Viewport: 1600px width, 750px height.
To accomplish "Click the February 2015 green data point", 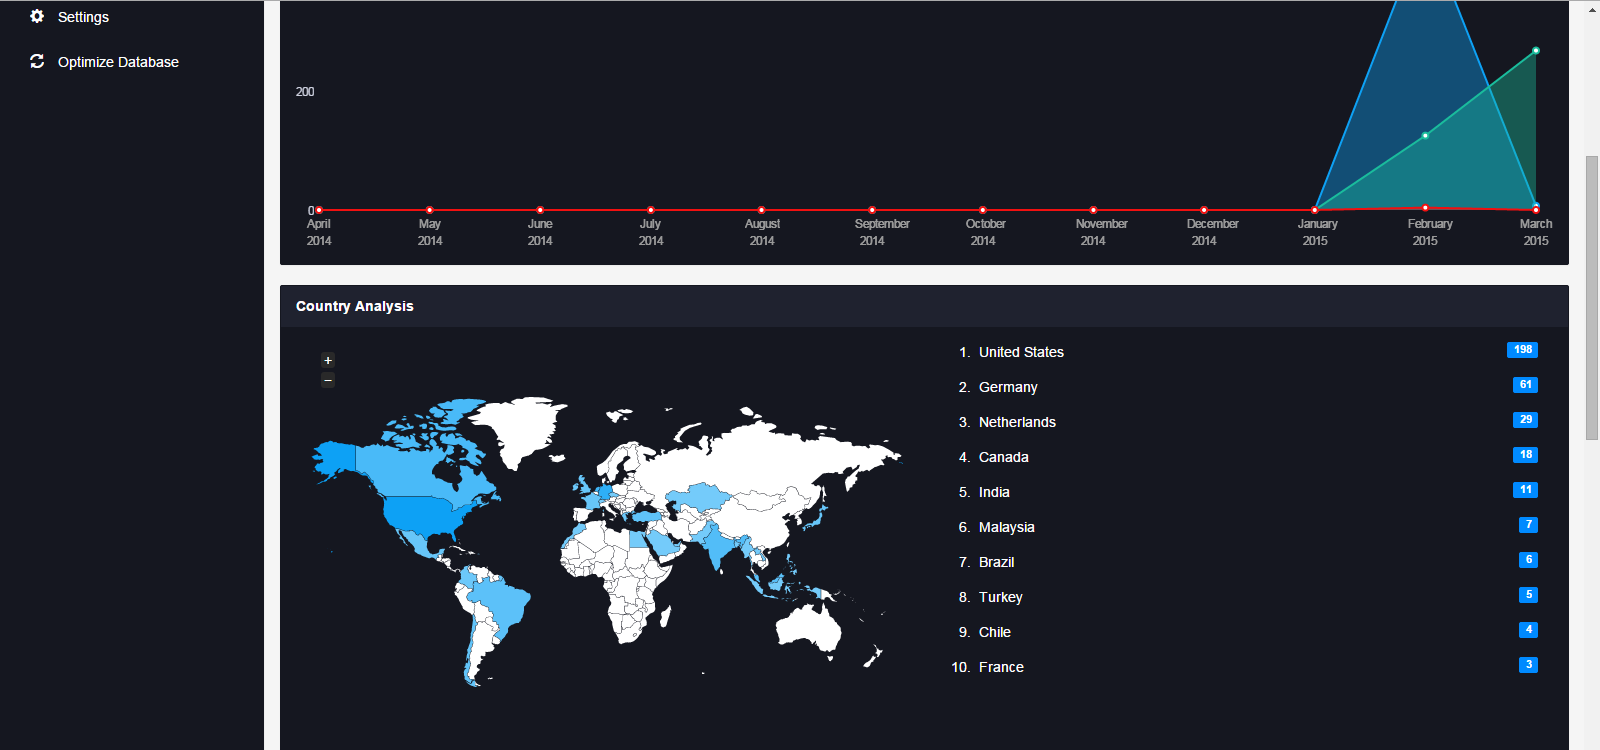I will [1425, 135].
